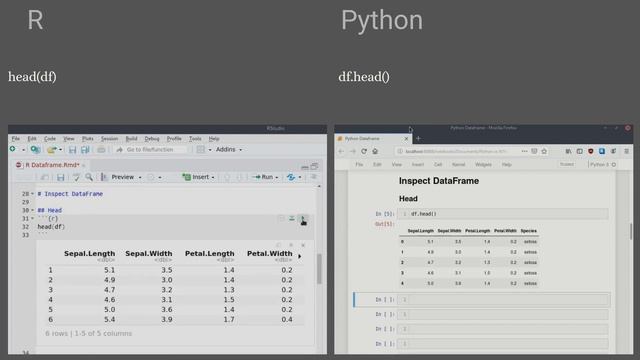The width and height of the screenshot is (640, 360).
Task: Click the Jupyter page vertical scrollbar
Action: 631,231
